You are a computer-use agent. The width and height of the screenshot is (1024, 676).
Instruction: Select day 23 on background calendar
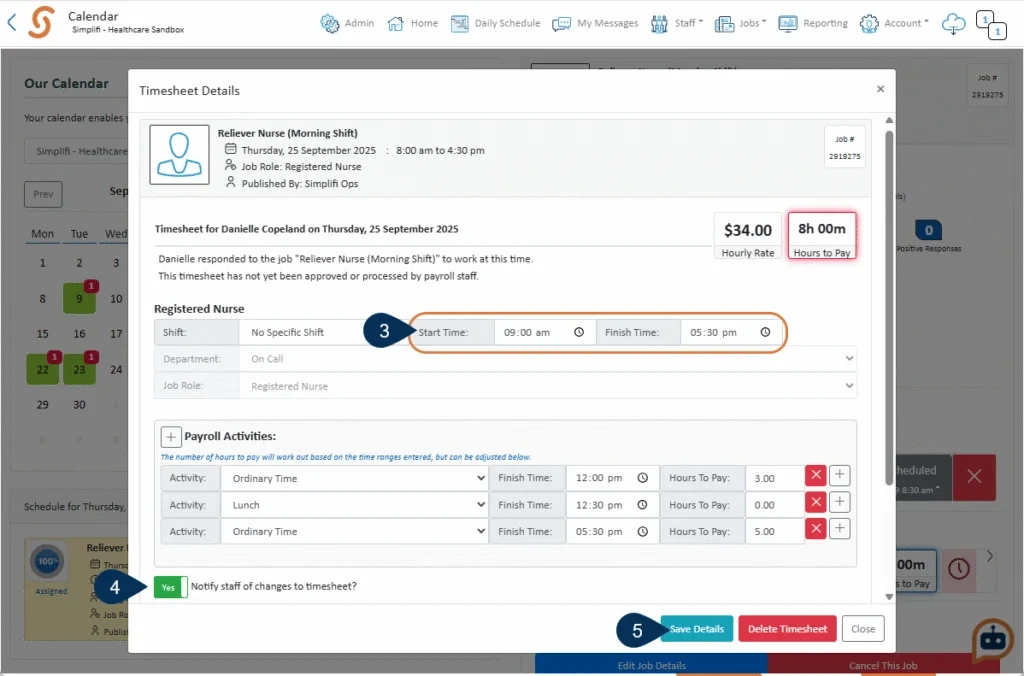(79, 370)
